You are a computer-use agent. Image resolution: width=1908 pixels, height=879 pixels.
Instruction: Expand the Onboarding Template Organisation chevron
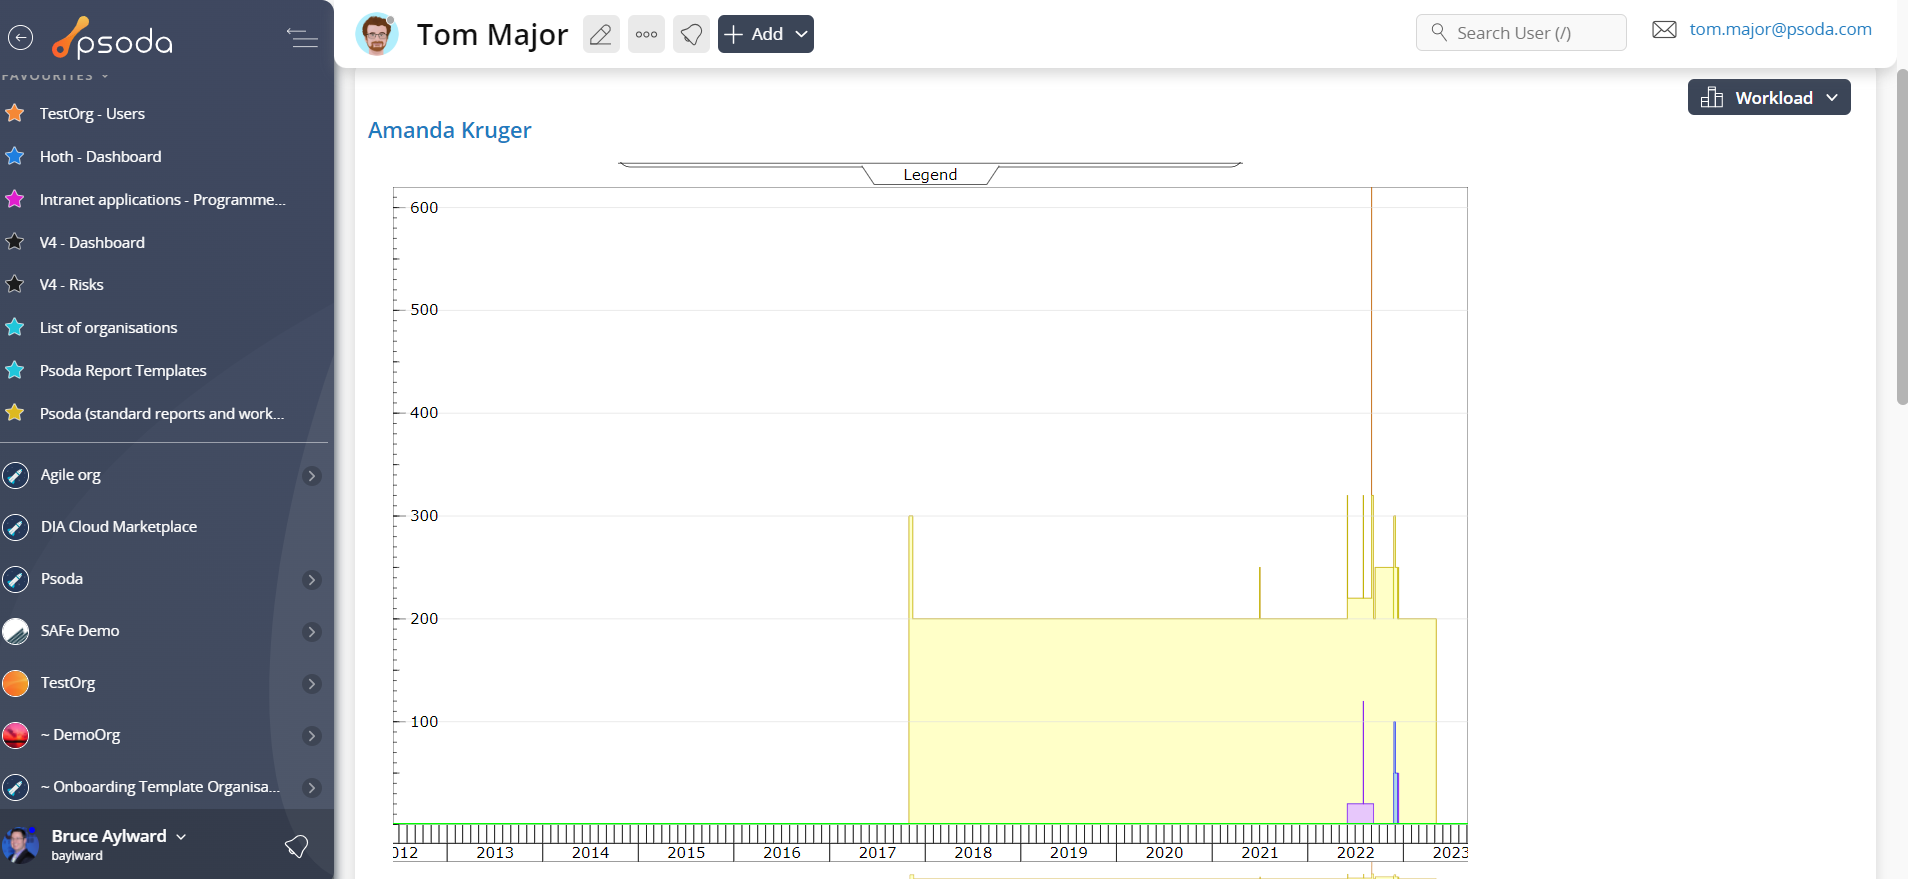[x=312, y=788]
